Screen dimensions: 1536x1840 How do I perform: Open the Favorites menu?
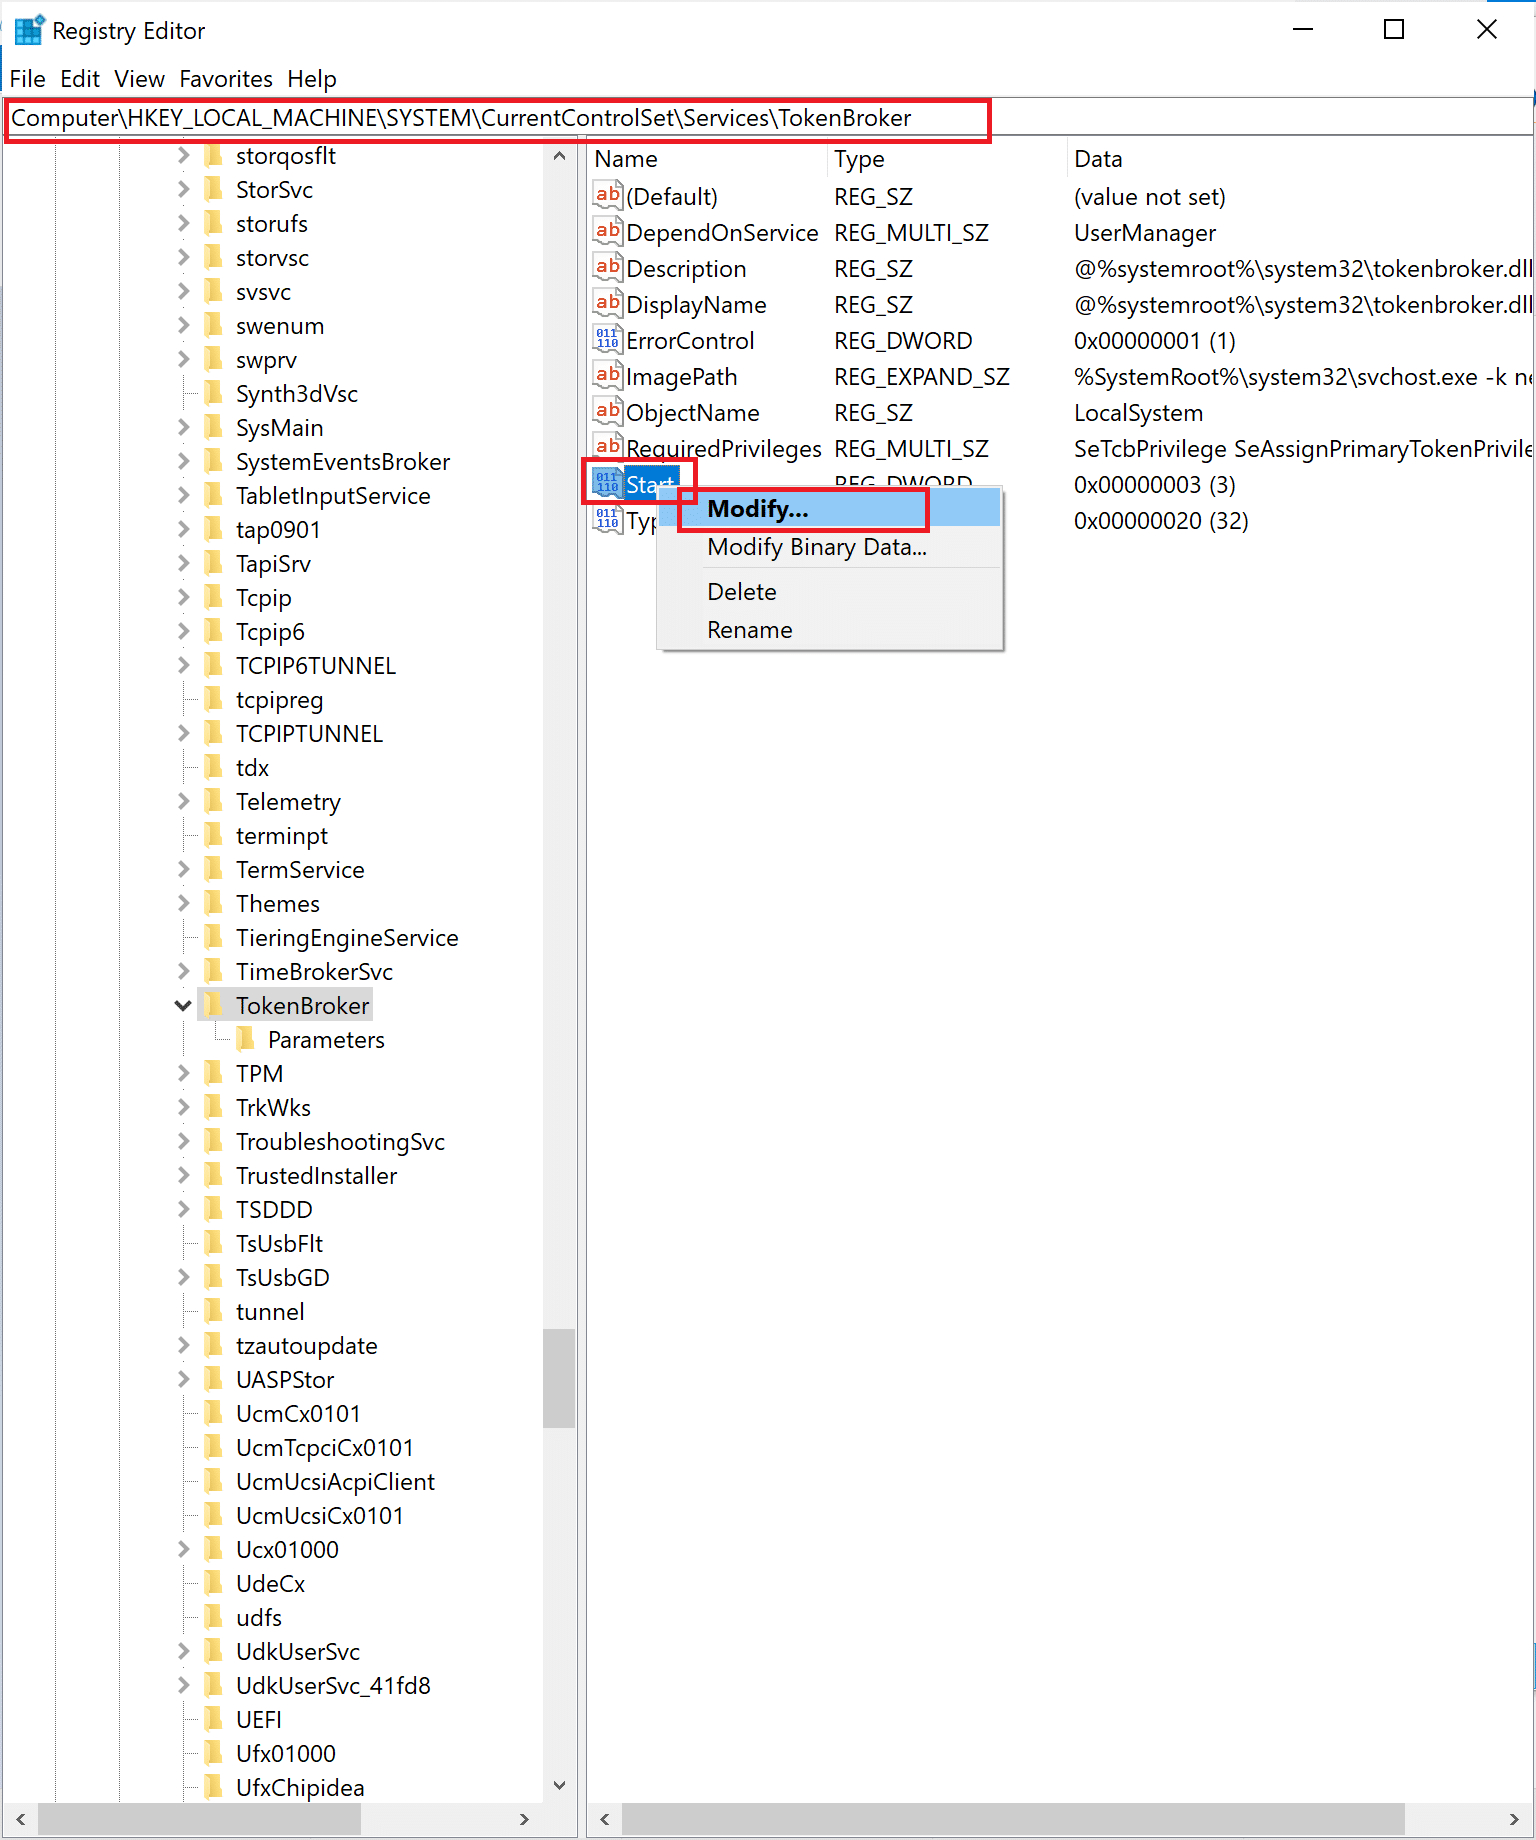[226, 78]
